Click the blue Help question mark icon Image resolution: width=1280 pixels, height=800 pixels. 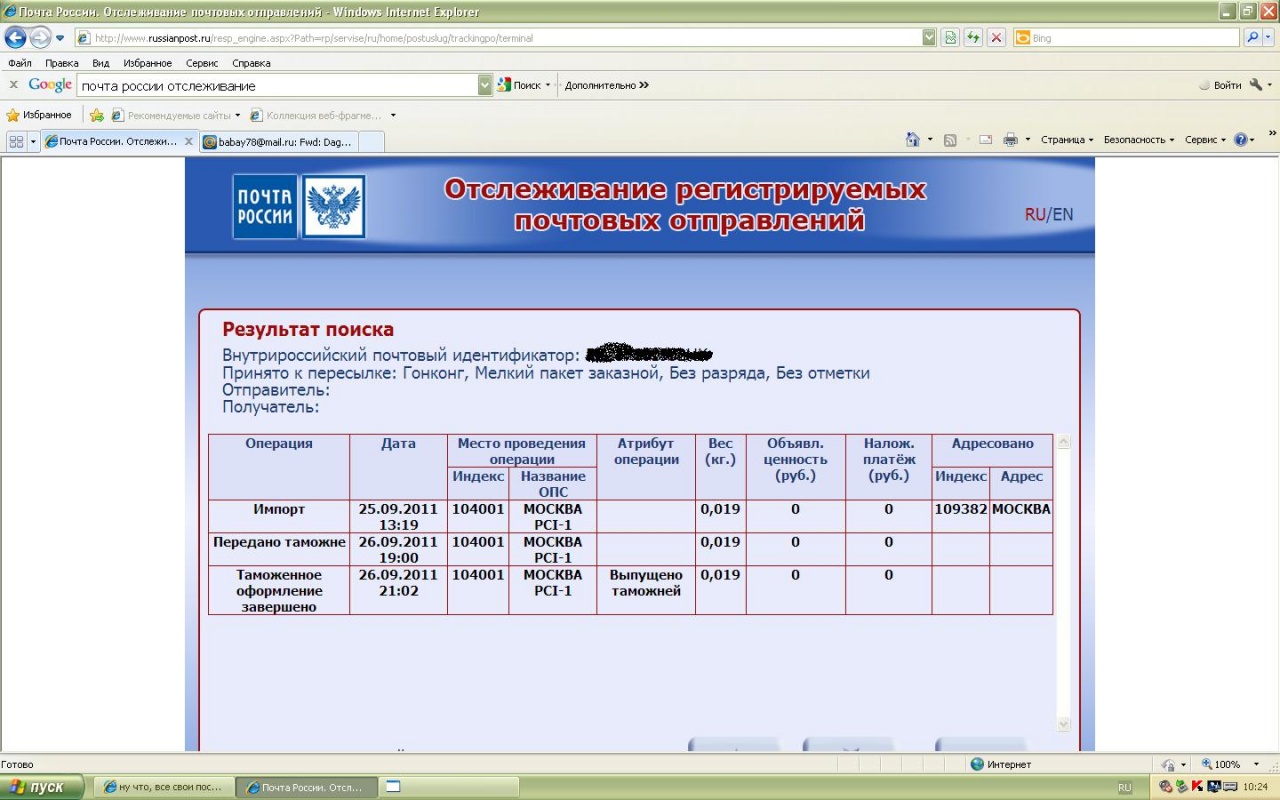click(1241, 140)
